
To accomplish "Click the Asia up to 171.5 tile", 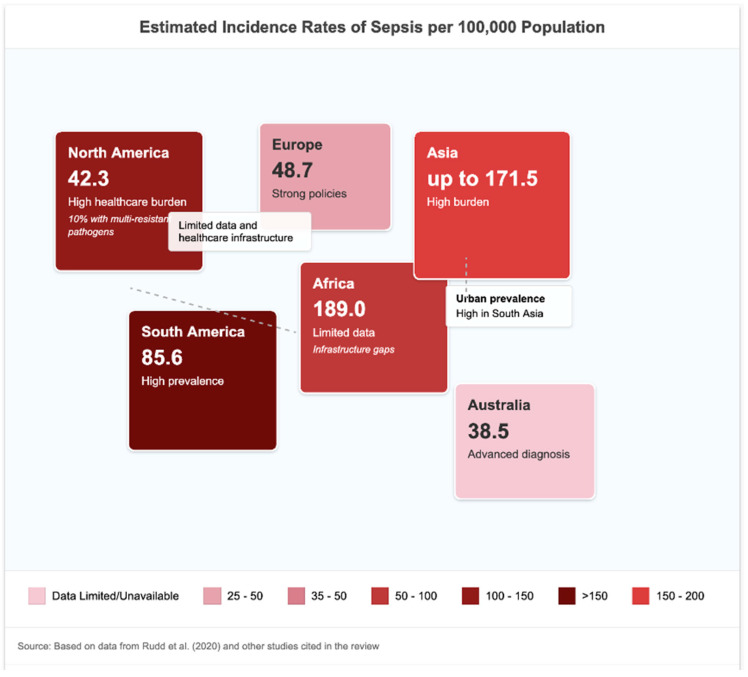I will coord(492,205).
